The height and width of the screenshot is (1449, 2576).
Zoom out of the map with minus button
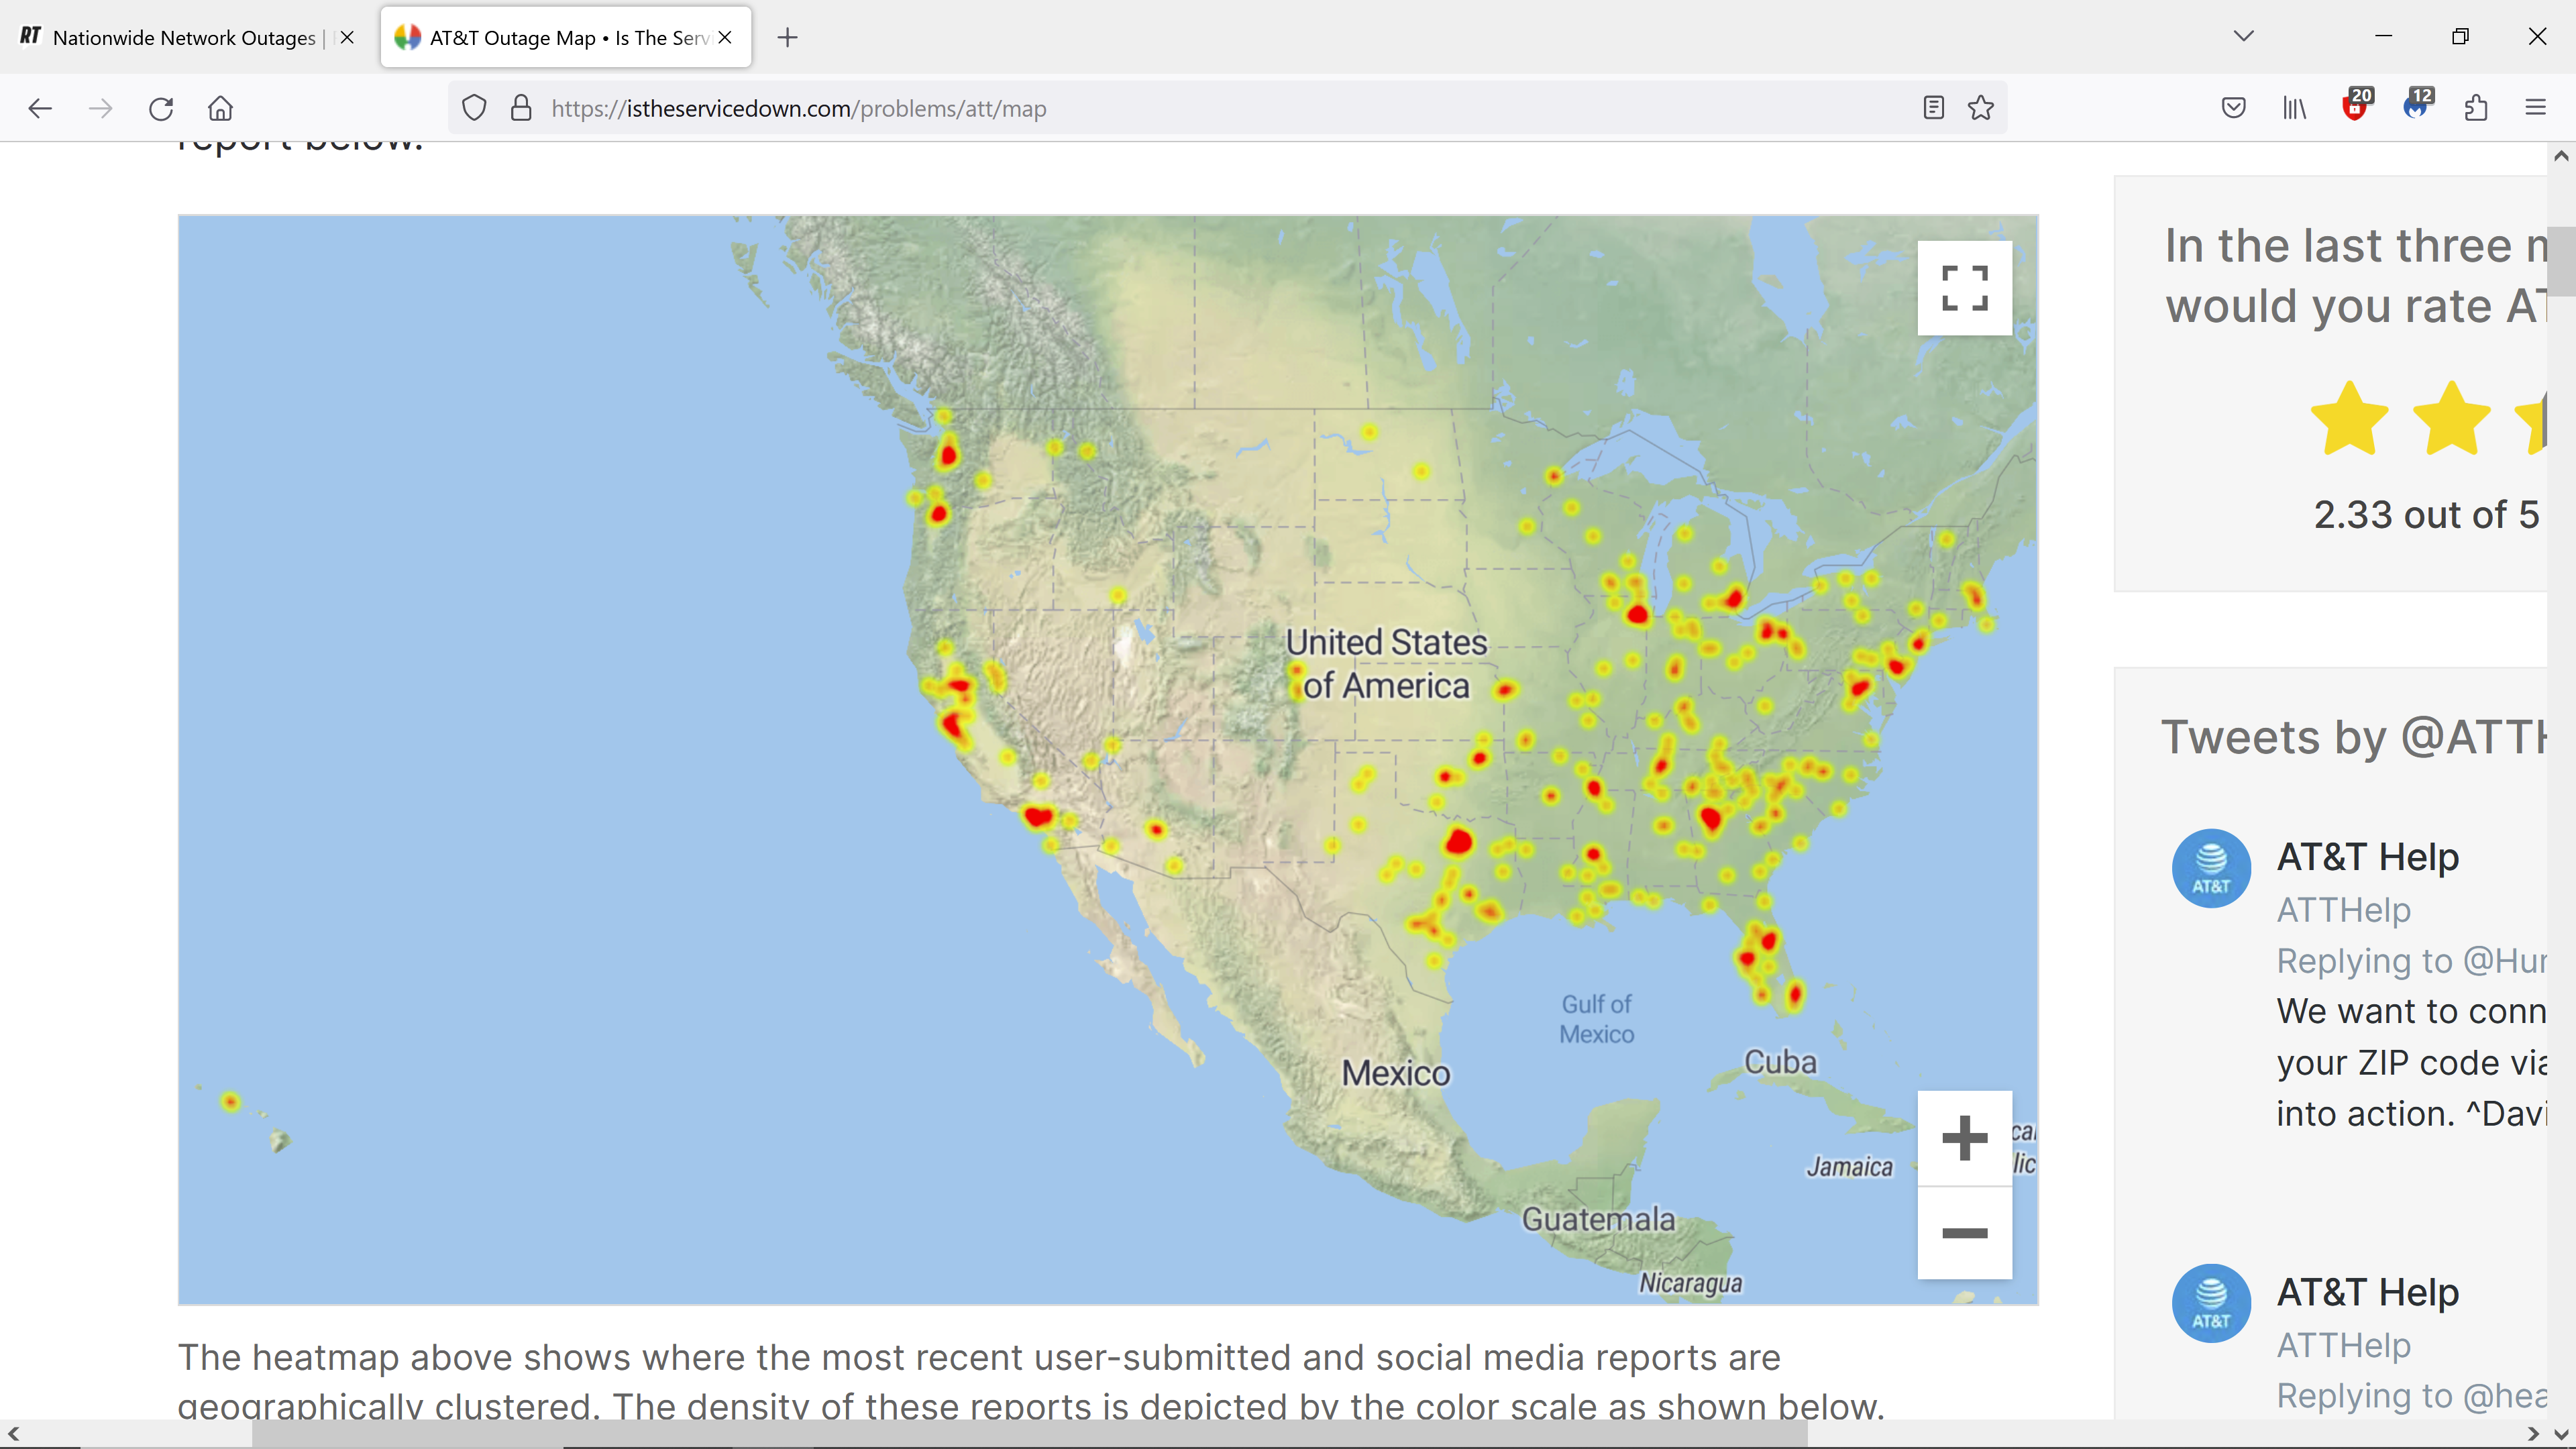click(1964, 1233)
